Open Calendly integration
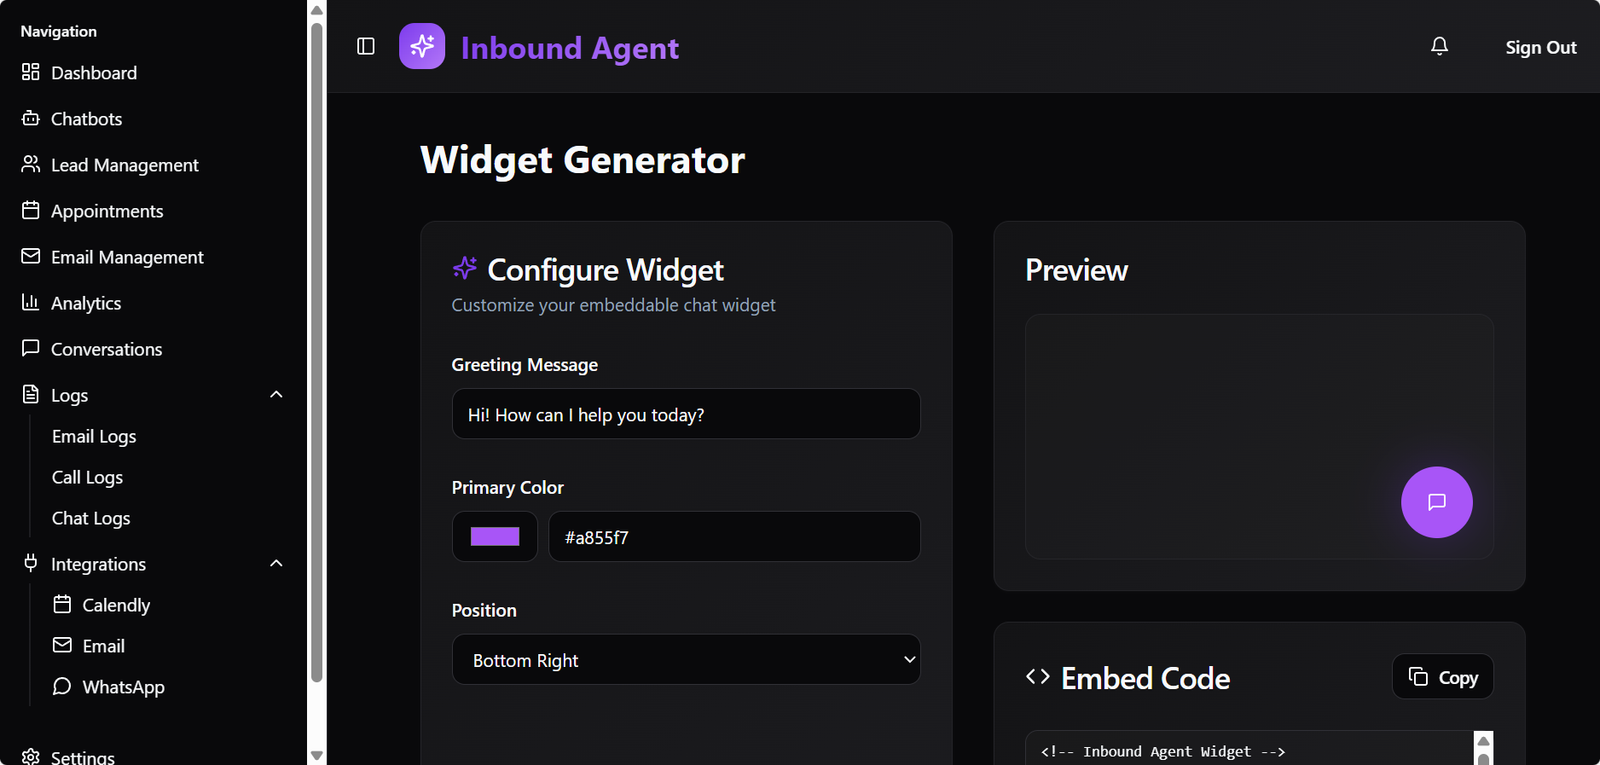The width and height of the screenshot is (1600, 765). 115,605
